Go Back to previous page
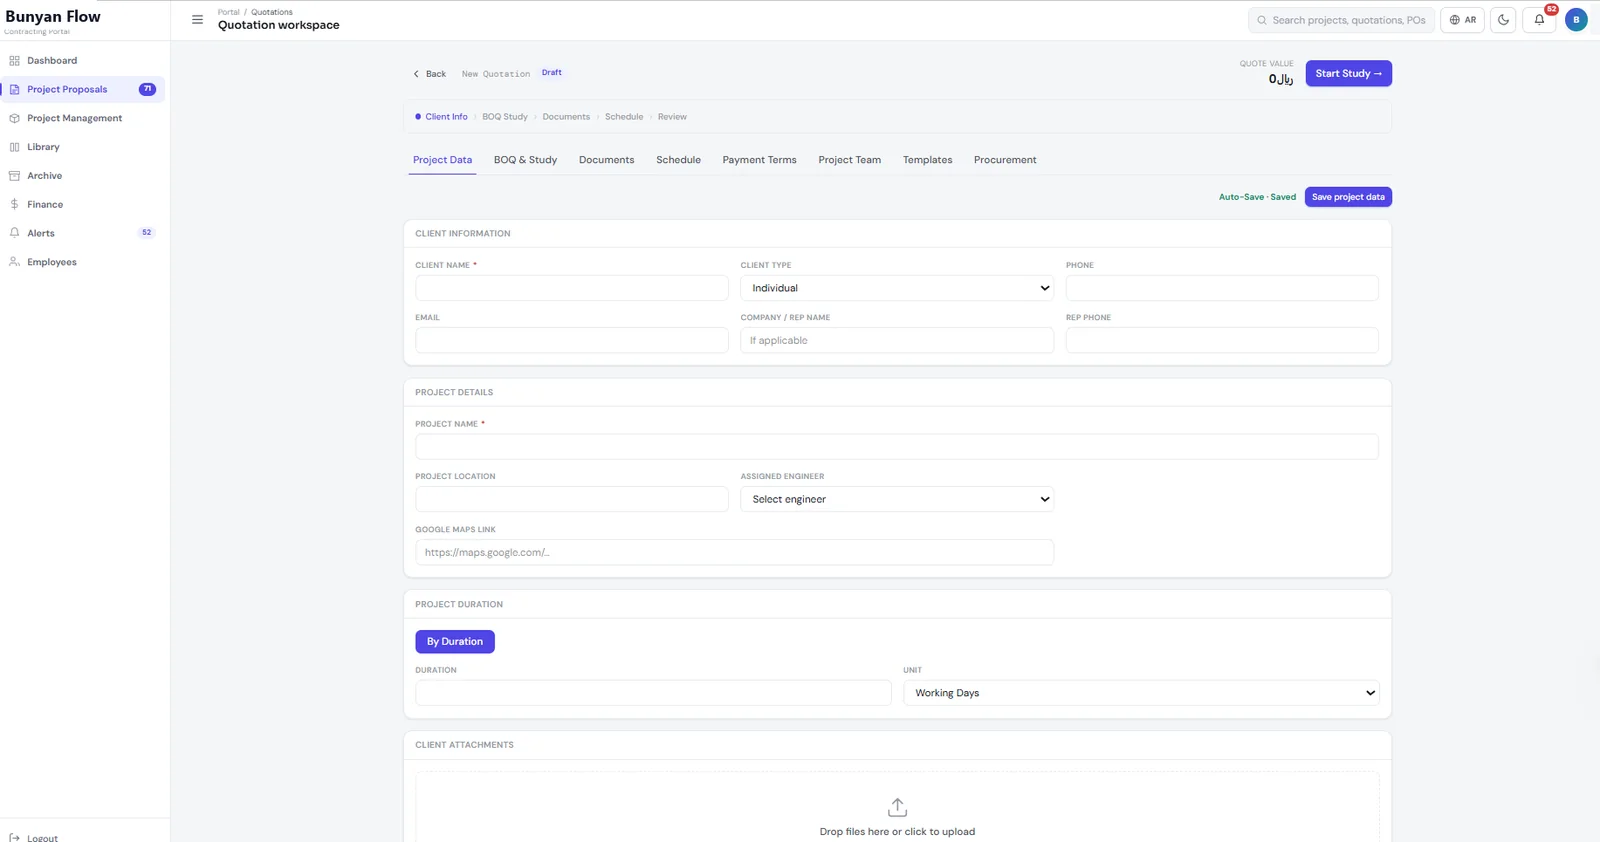1600x842 pixels. tap(430, 74)
